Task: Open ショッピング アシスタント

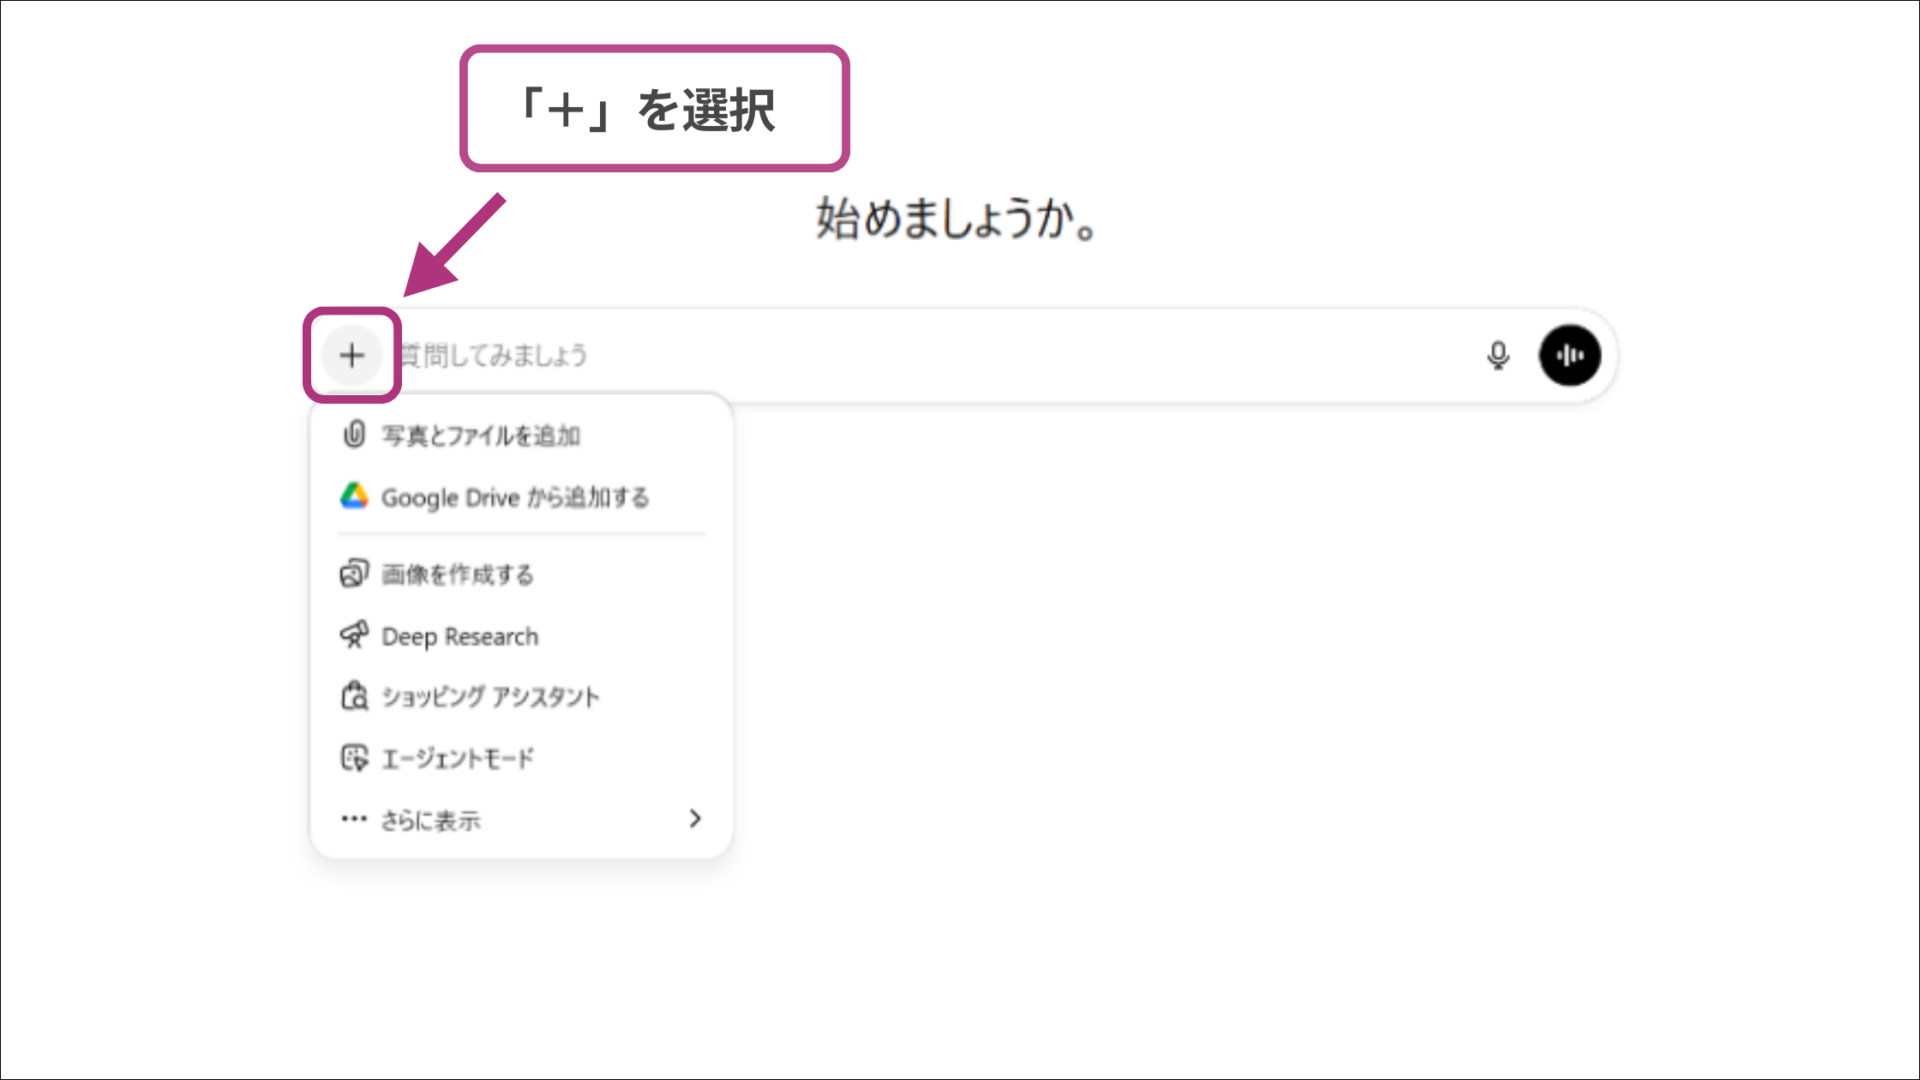Action: (x=490, y=697)
